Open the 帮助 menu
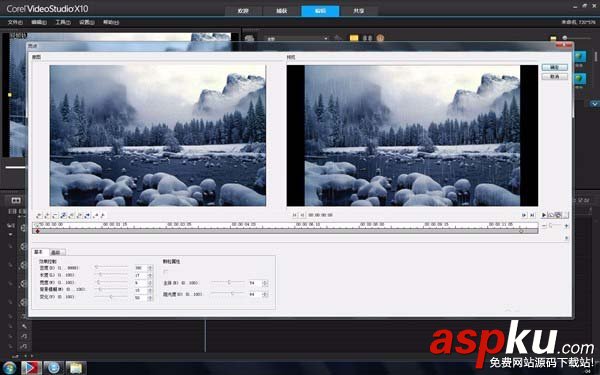This screenshot has height=375, width=600. tap(111, 23)
